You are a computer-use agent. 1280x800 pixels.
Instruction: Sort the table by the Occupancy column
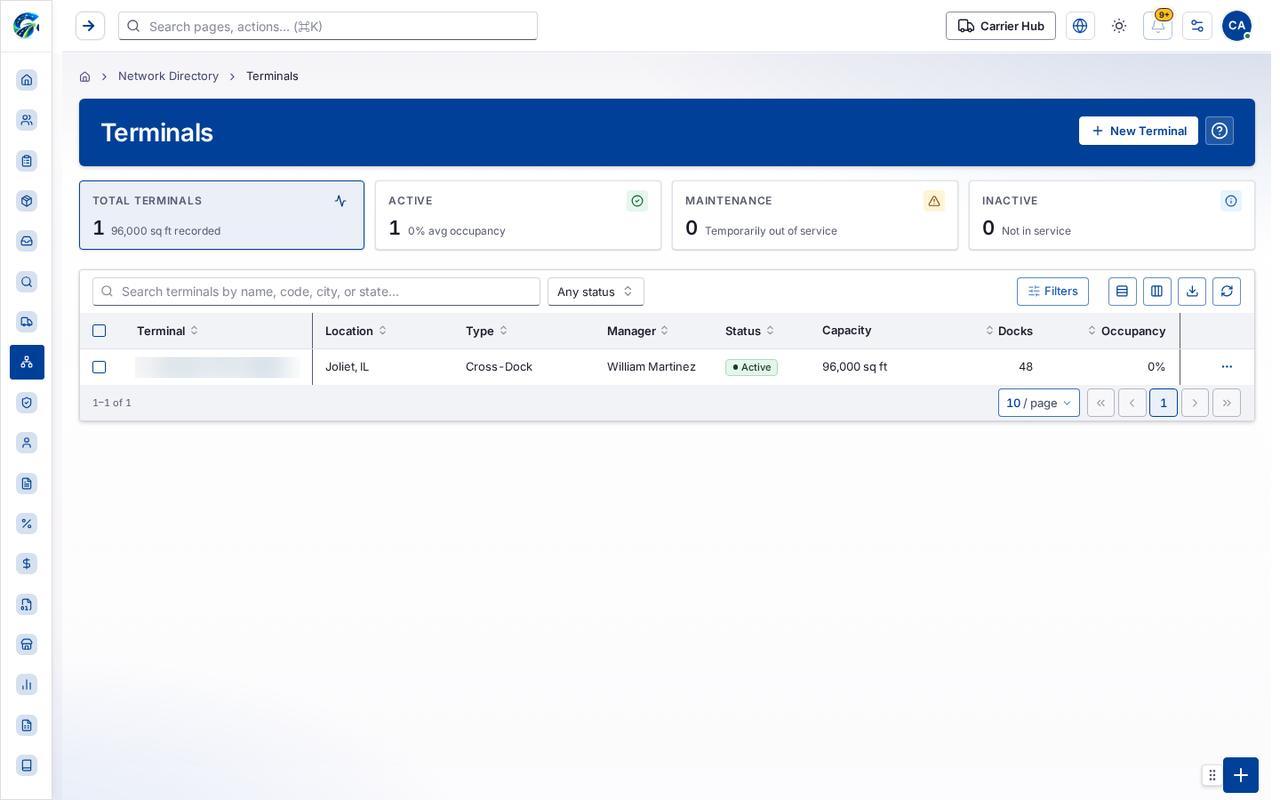[1126, 331]
